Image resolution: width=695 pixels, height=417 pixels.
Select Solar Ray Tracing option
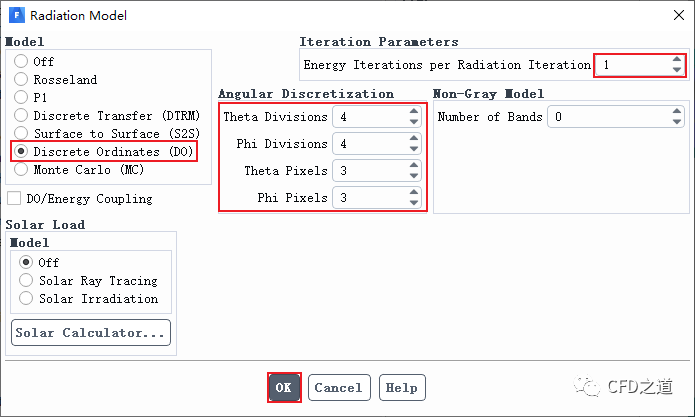tap(26, 280)
